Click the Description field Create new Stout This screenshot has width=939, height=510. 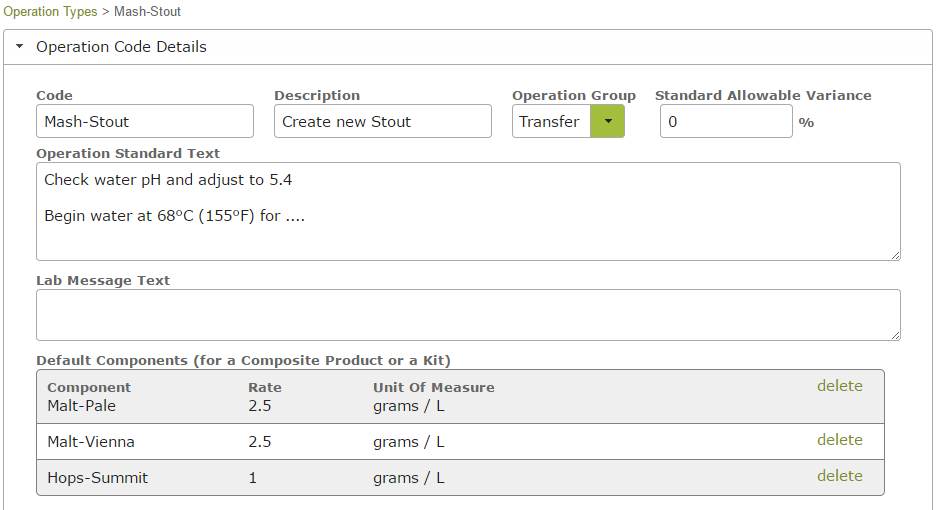[383, 122]
